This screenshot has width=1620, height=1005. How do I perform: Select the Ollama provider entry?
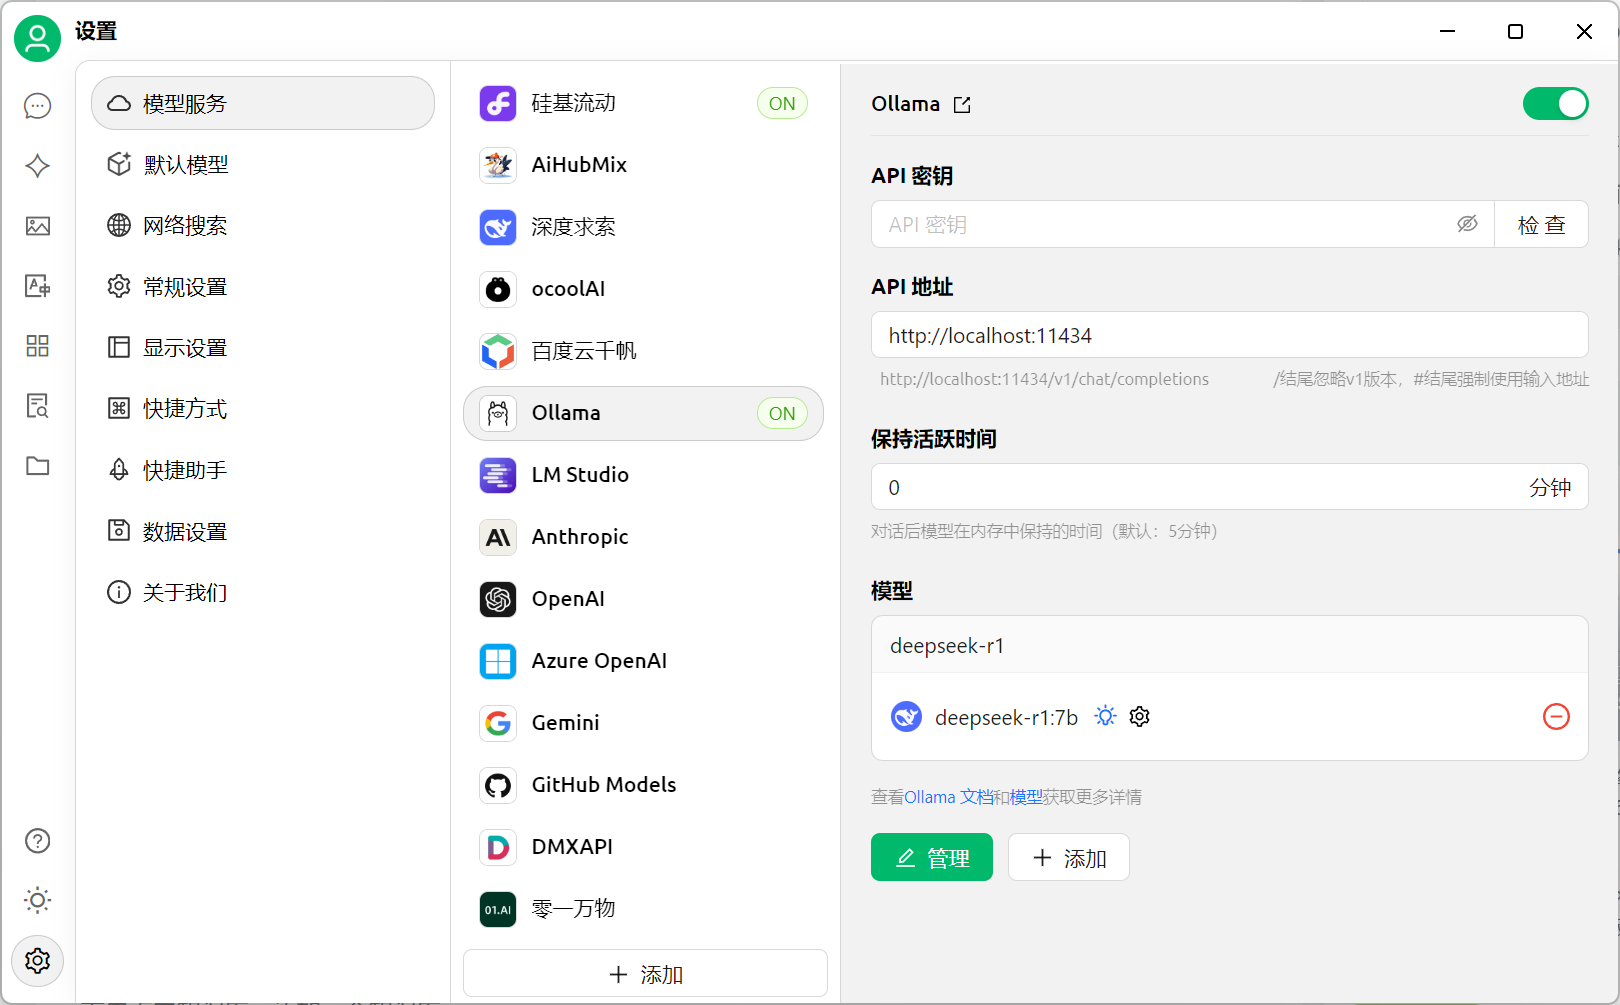coord(643,413)
